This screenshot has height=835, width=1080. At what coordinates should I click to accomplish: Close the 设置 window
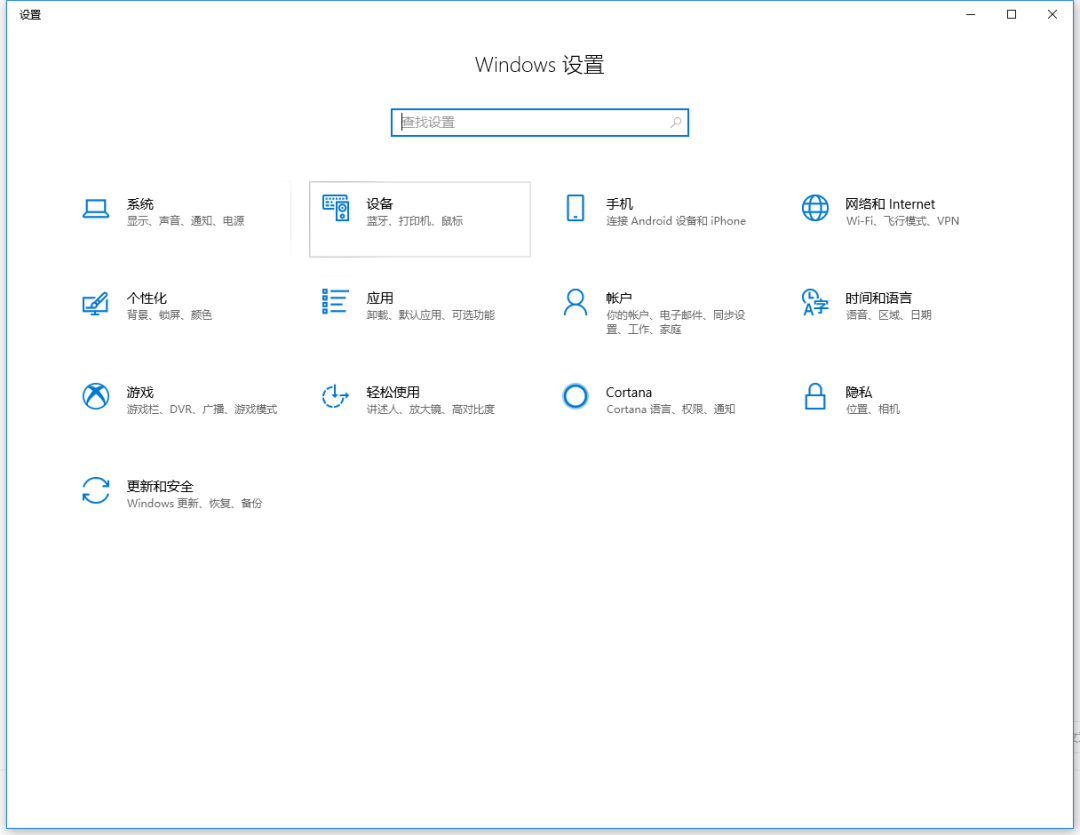[x=1052, y=14]
